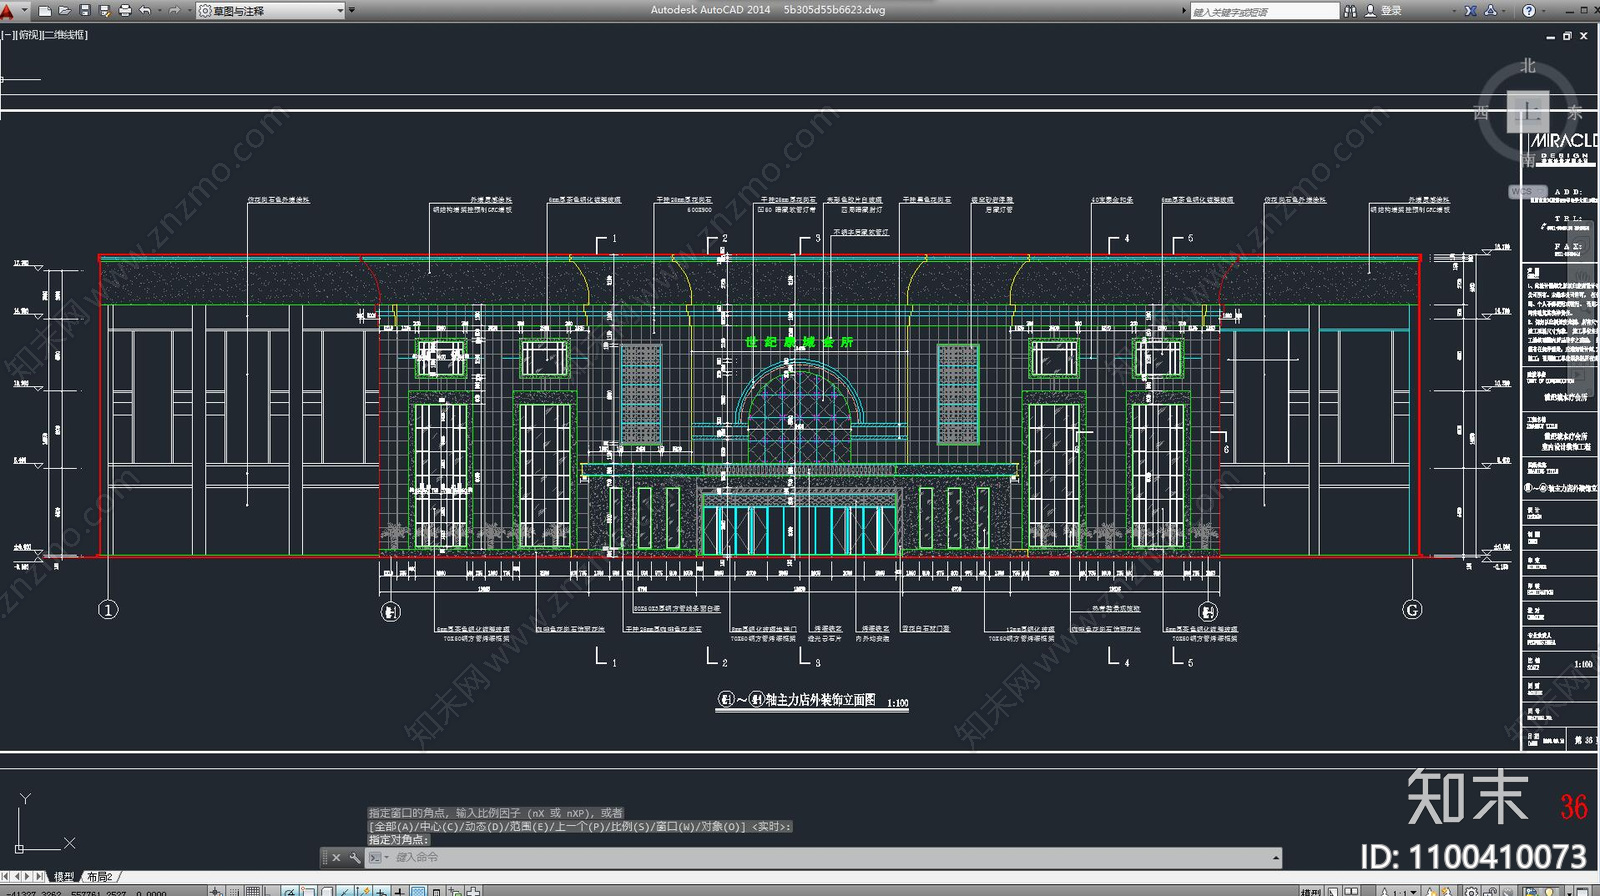Image resolution: width=1600 pixels, height=896 pixels.
Task: Restore down the drawing window
Action: point(1567,36)
